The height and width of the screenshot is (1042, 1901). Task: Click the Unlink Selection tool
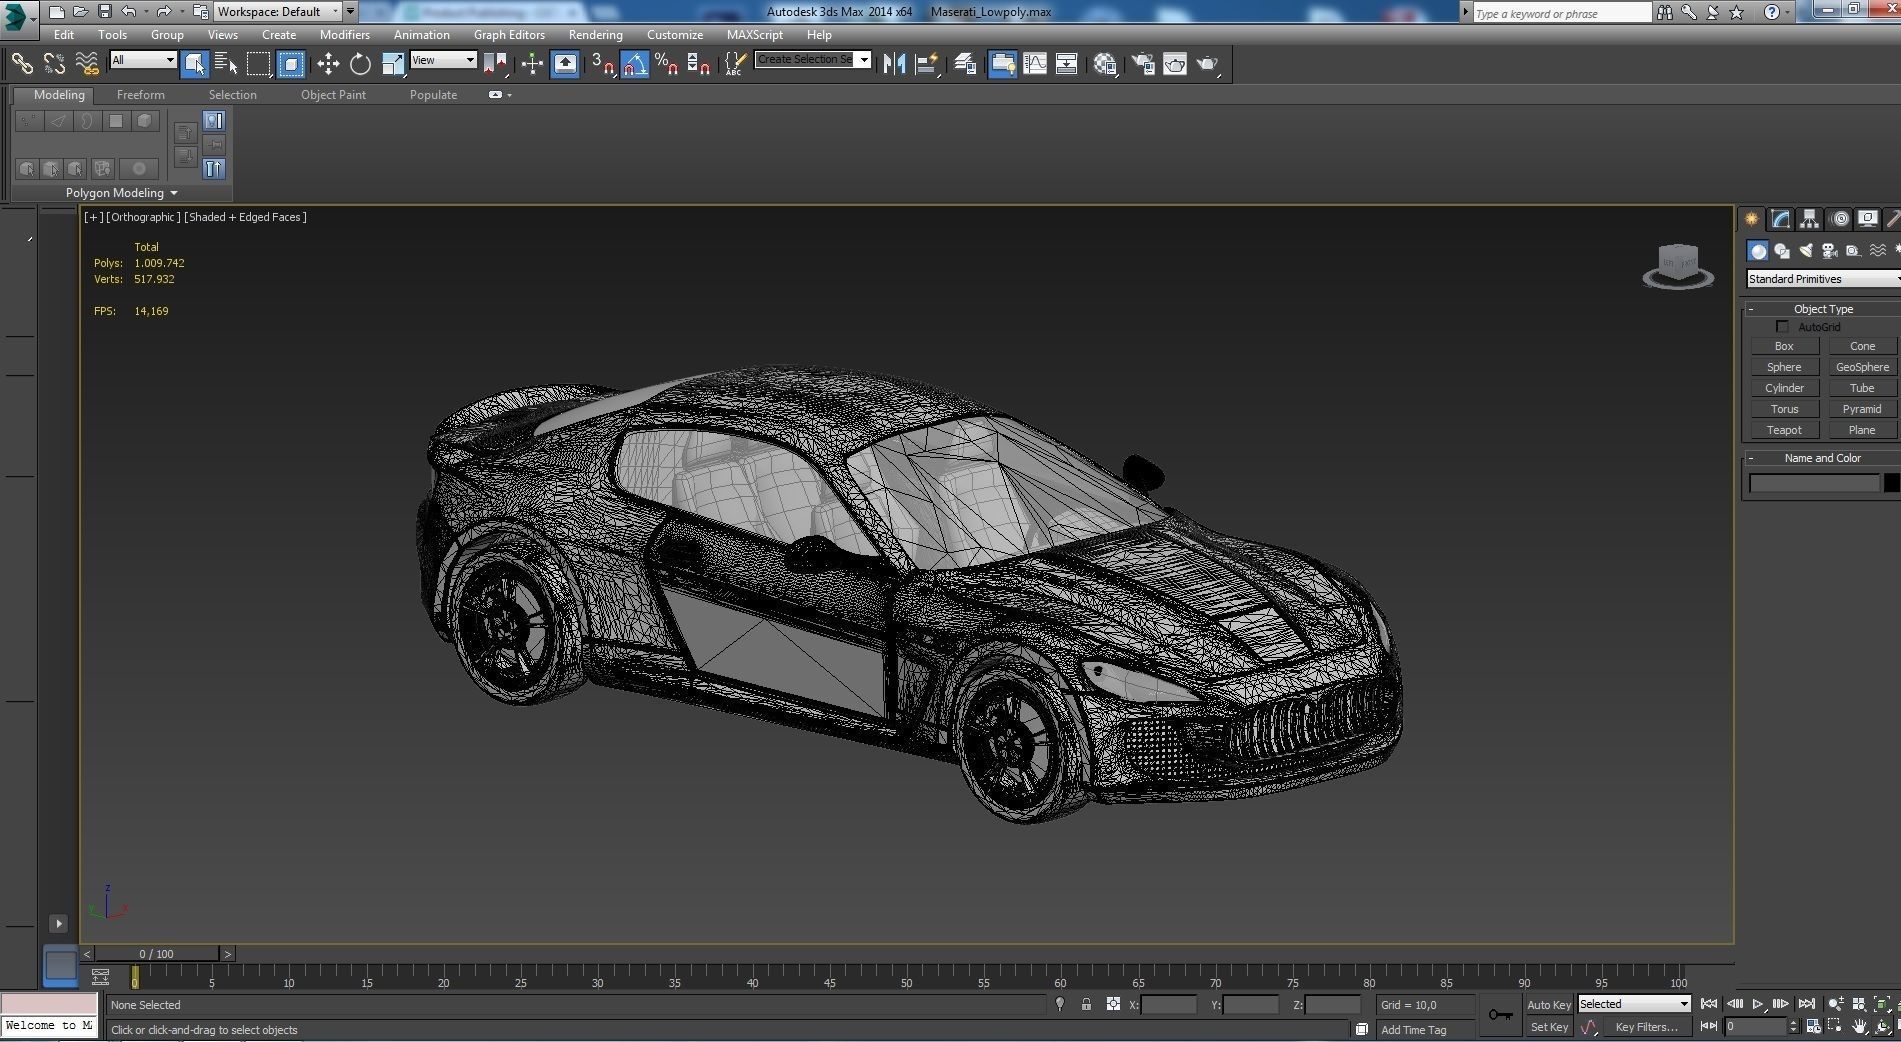(54, 64)
